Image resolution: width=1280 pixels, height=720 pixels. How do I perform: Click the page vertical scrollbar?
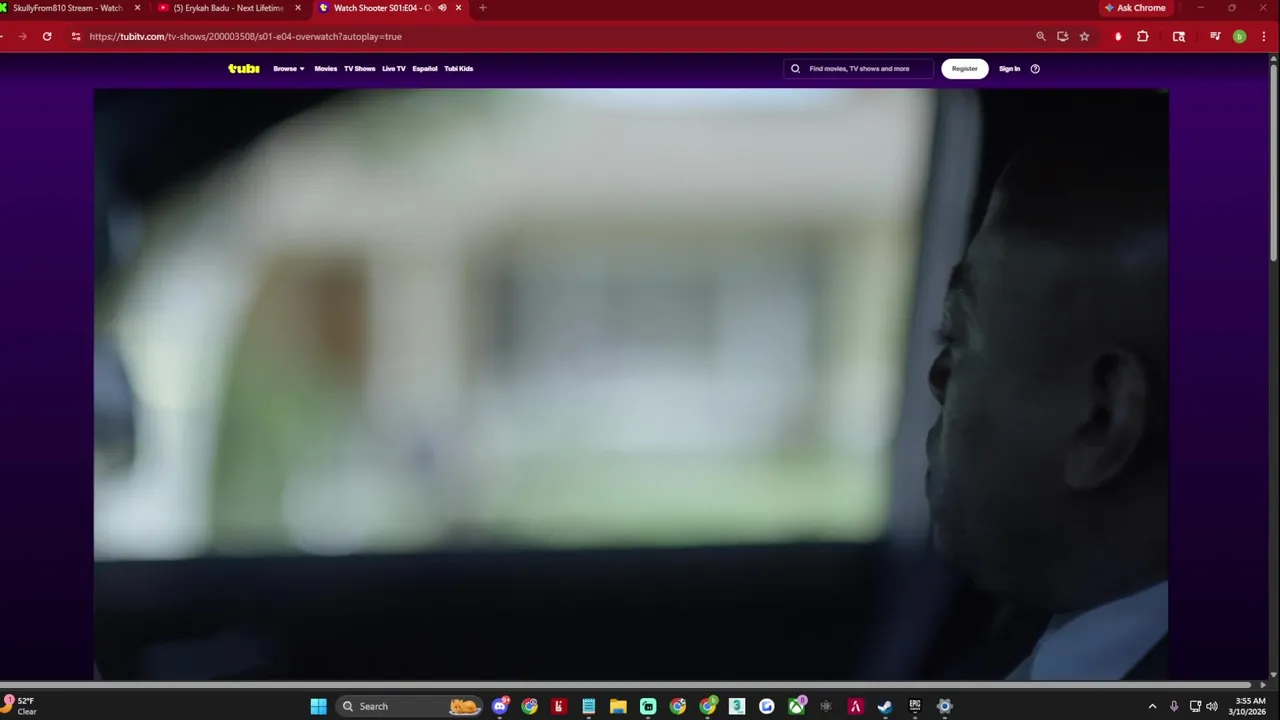click(1273, 160)
